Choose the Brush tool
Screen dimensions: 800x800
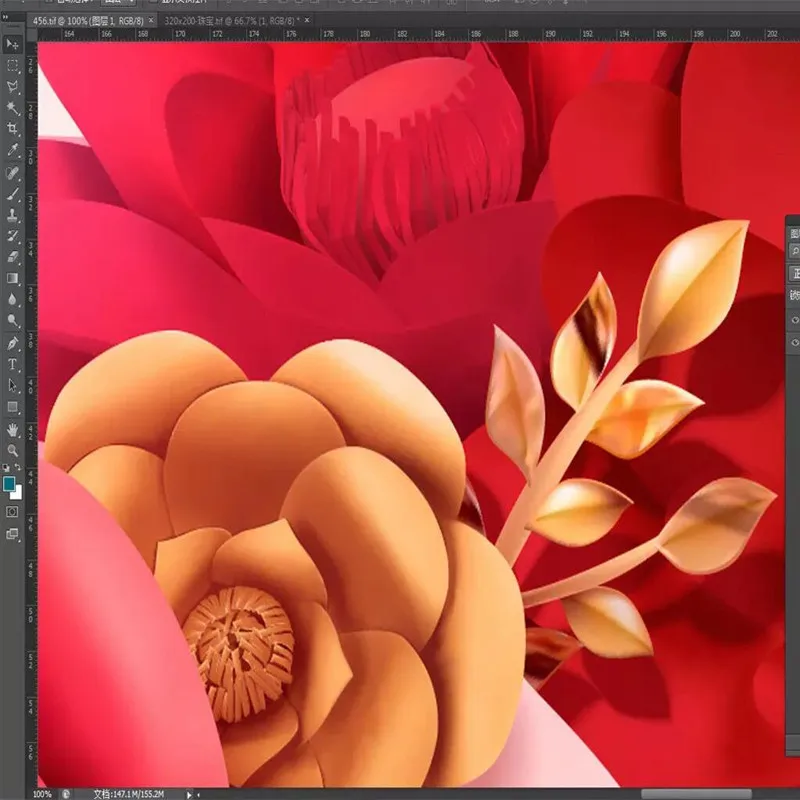13,193
